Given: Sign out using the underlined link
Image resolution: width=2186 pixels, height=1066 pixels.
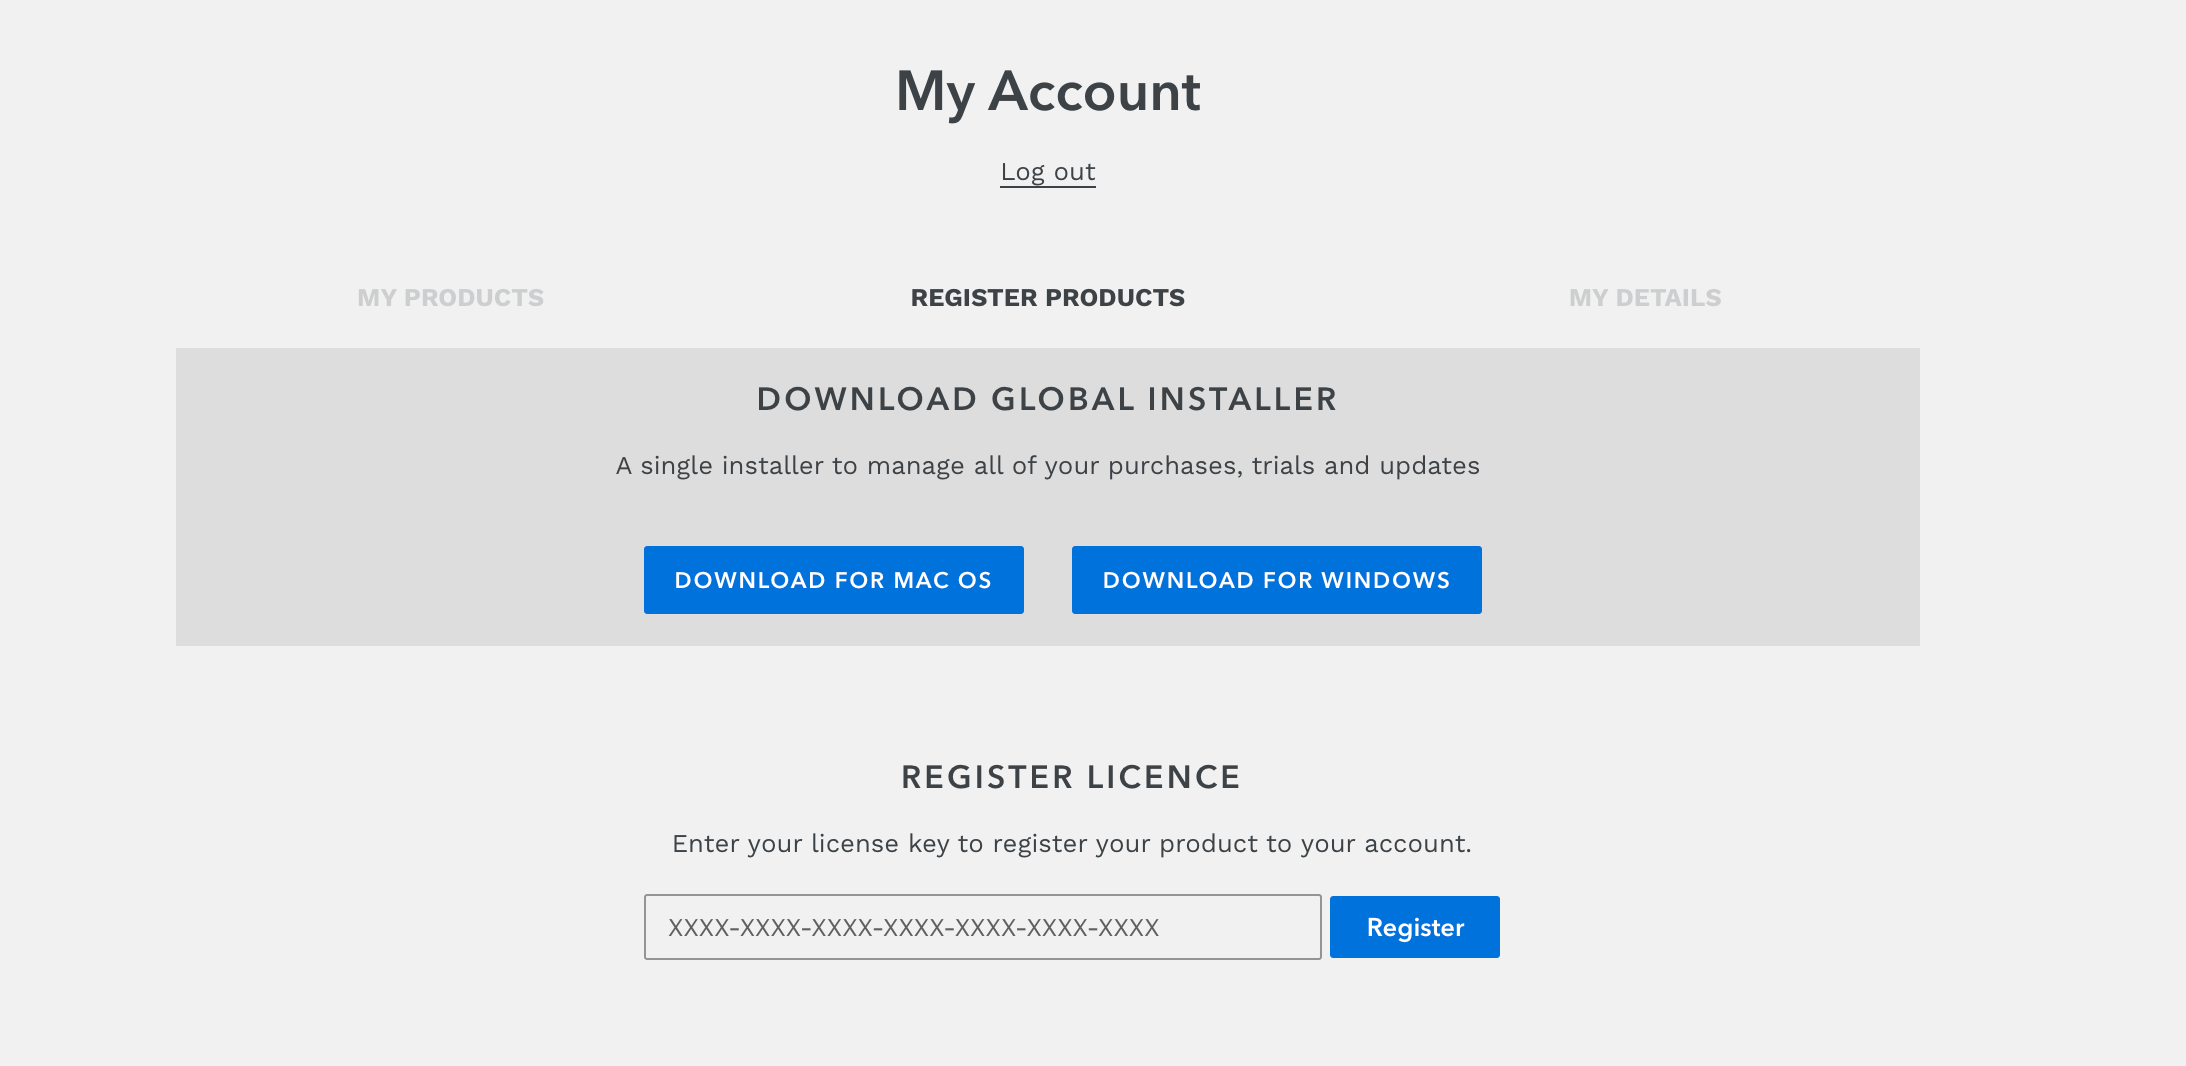Looking at the screenshot, I should (x=1048, y=172).
